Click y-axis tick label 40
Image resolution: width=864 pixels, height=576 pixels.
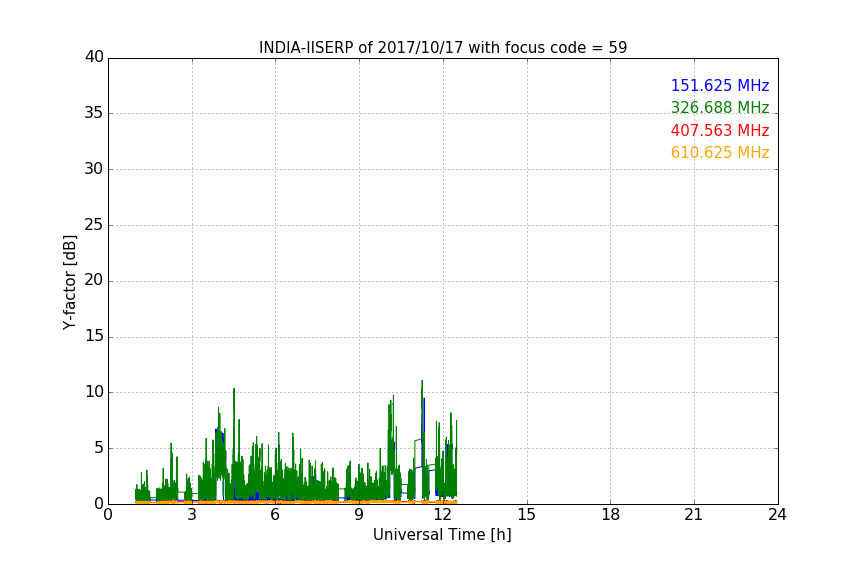[94, 57]
